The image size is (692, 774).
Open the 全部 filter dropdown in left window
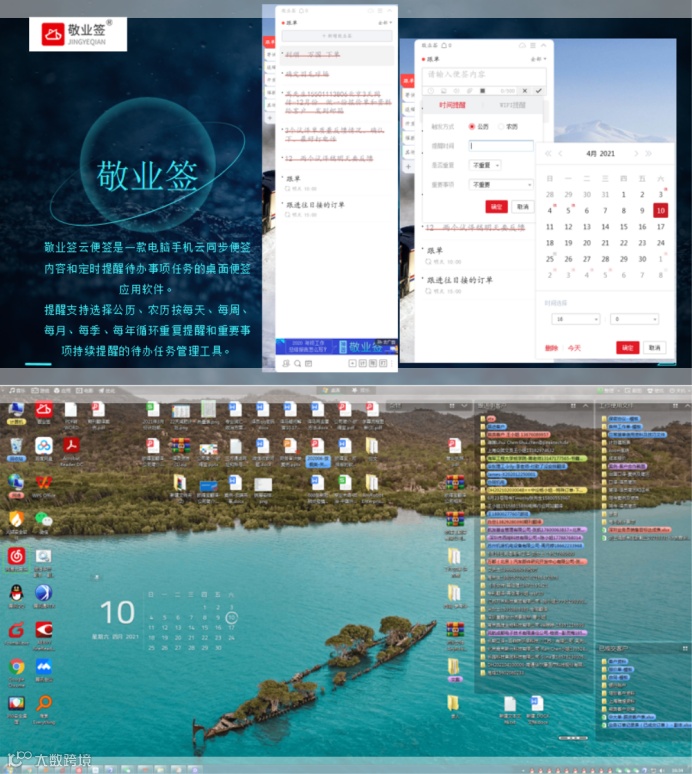(x=385, y=23)
